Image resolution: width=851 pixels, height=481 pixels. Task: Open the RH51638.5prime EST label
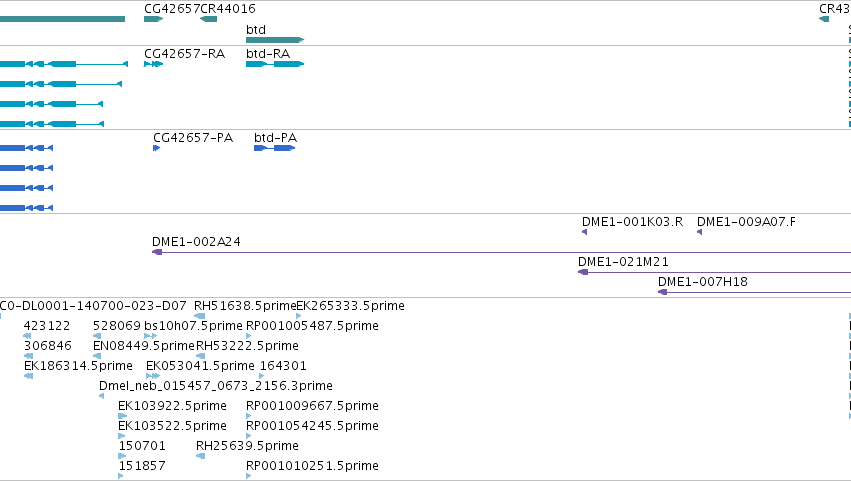coord(245,306)
